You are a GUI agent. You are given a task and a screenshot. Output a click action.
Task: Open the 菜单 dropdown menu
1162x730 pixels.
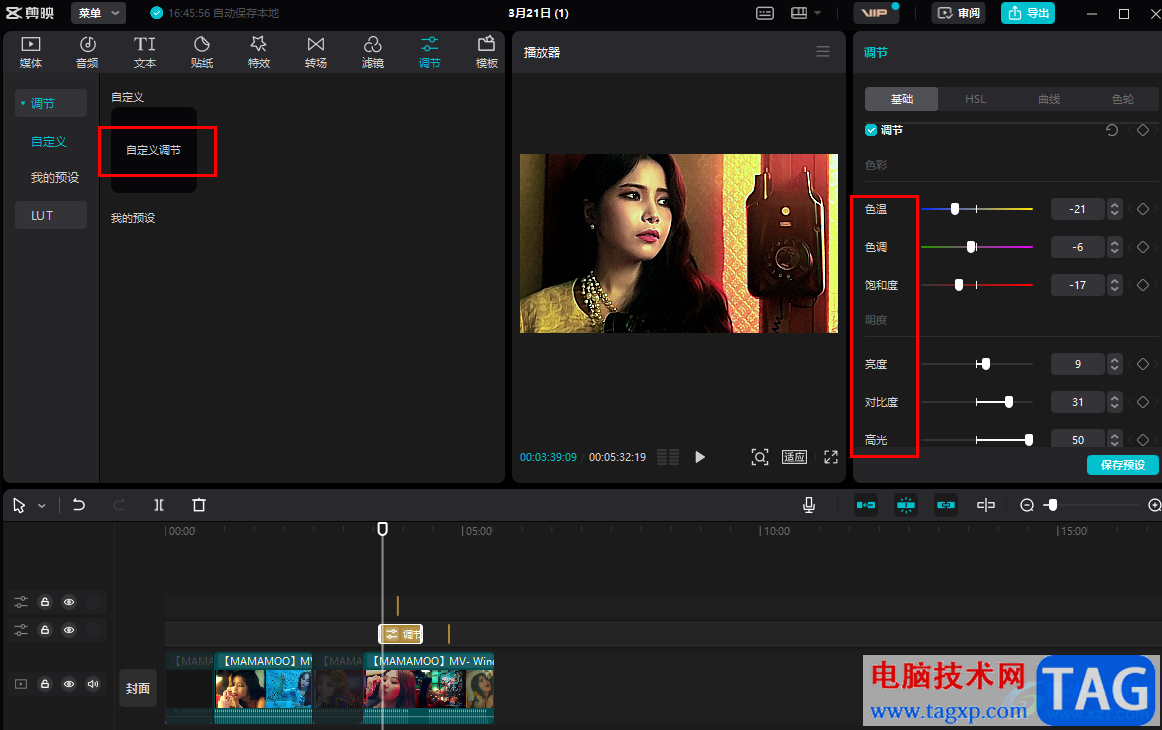(99, 13)
